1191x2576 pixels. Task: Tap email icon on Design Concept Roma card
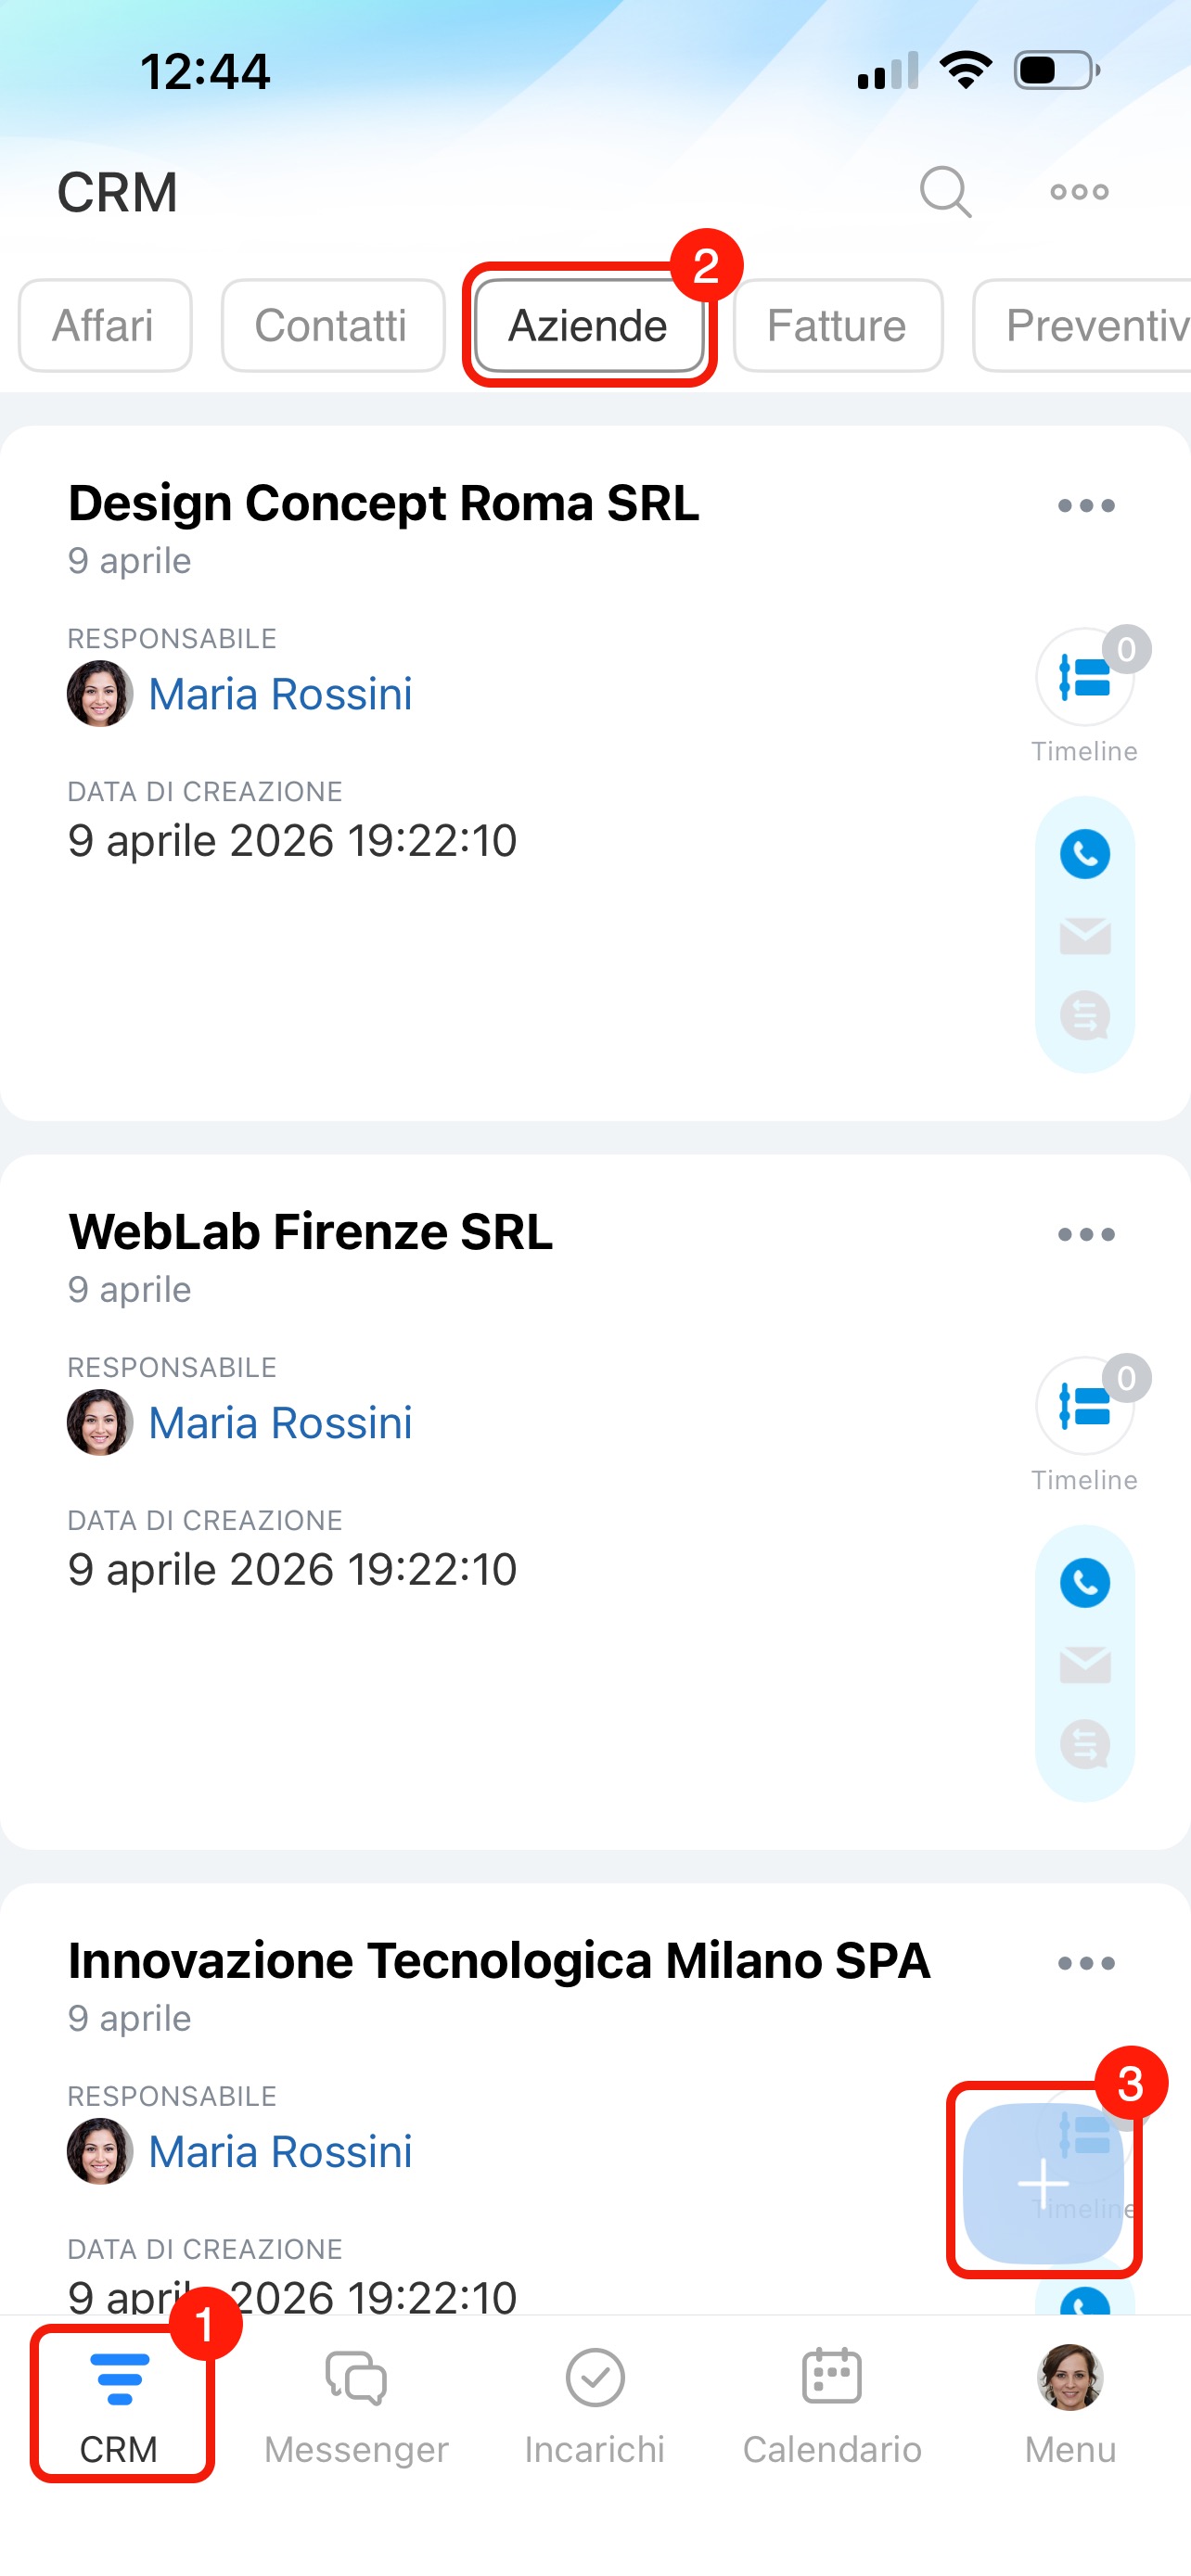[x=1084, y=936]
